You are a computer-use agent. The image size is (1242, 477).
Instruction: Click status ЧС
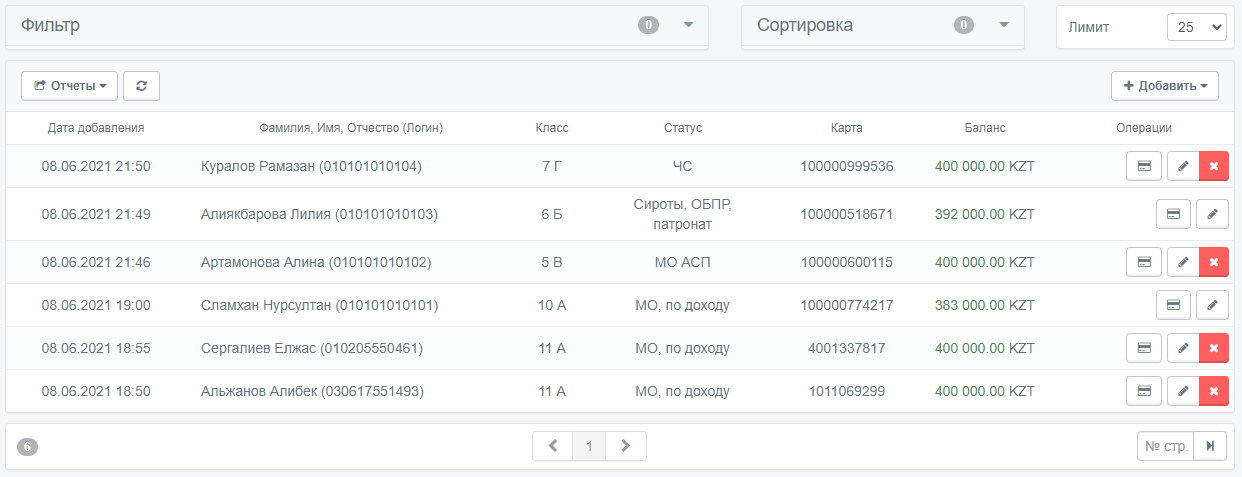683,166
